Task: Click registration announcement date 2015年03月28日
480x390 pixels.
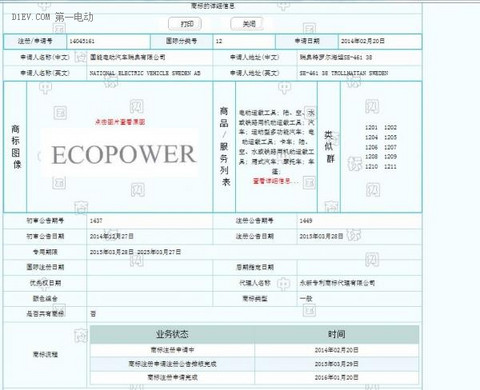Action: pos(321,236)
